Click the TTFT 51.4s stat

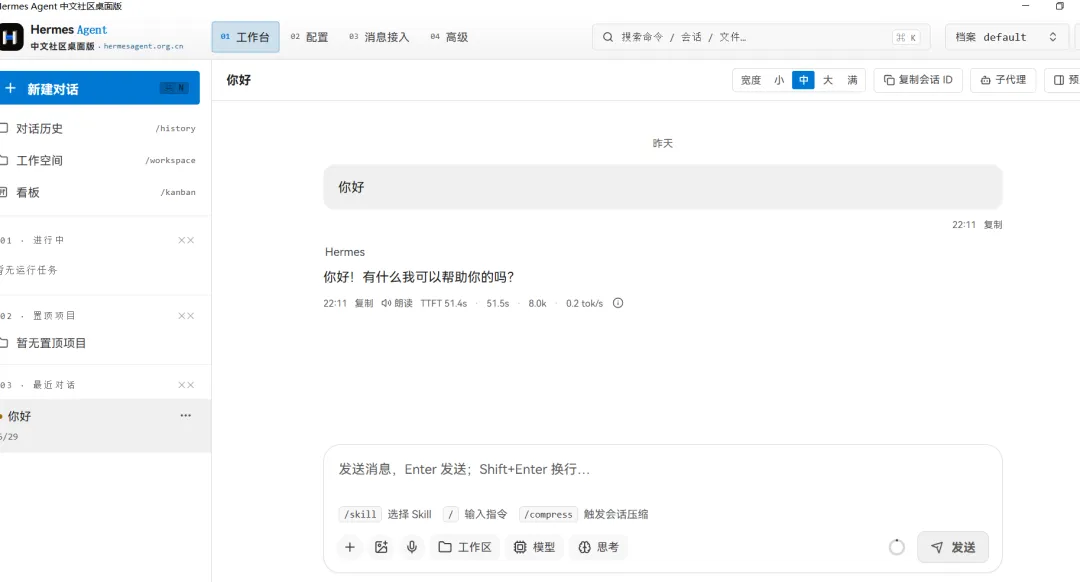(444, 303)
